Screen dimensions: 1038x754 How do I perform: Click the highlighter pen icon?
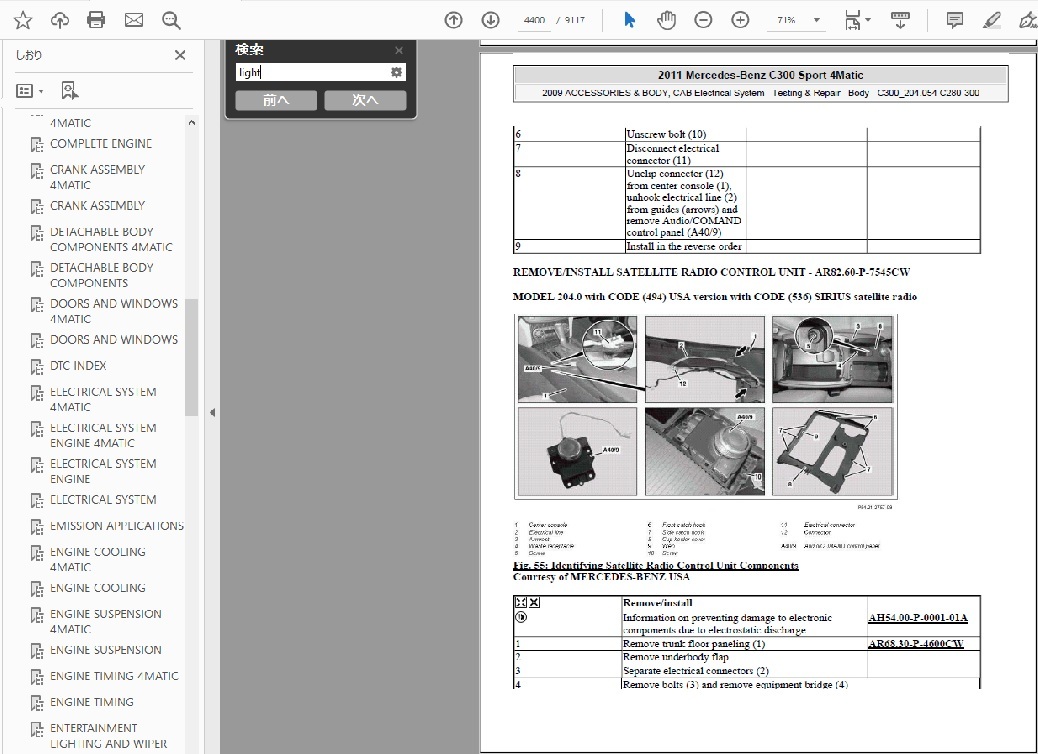[x=992, y=21]
